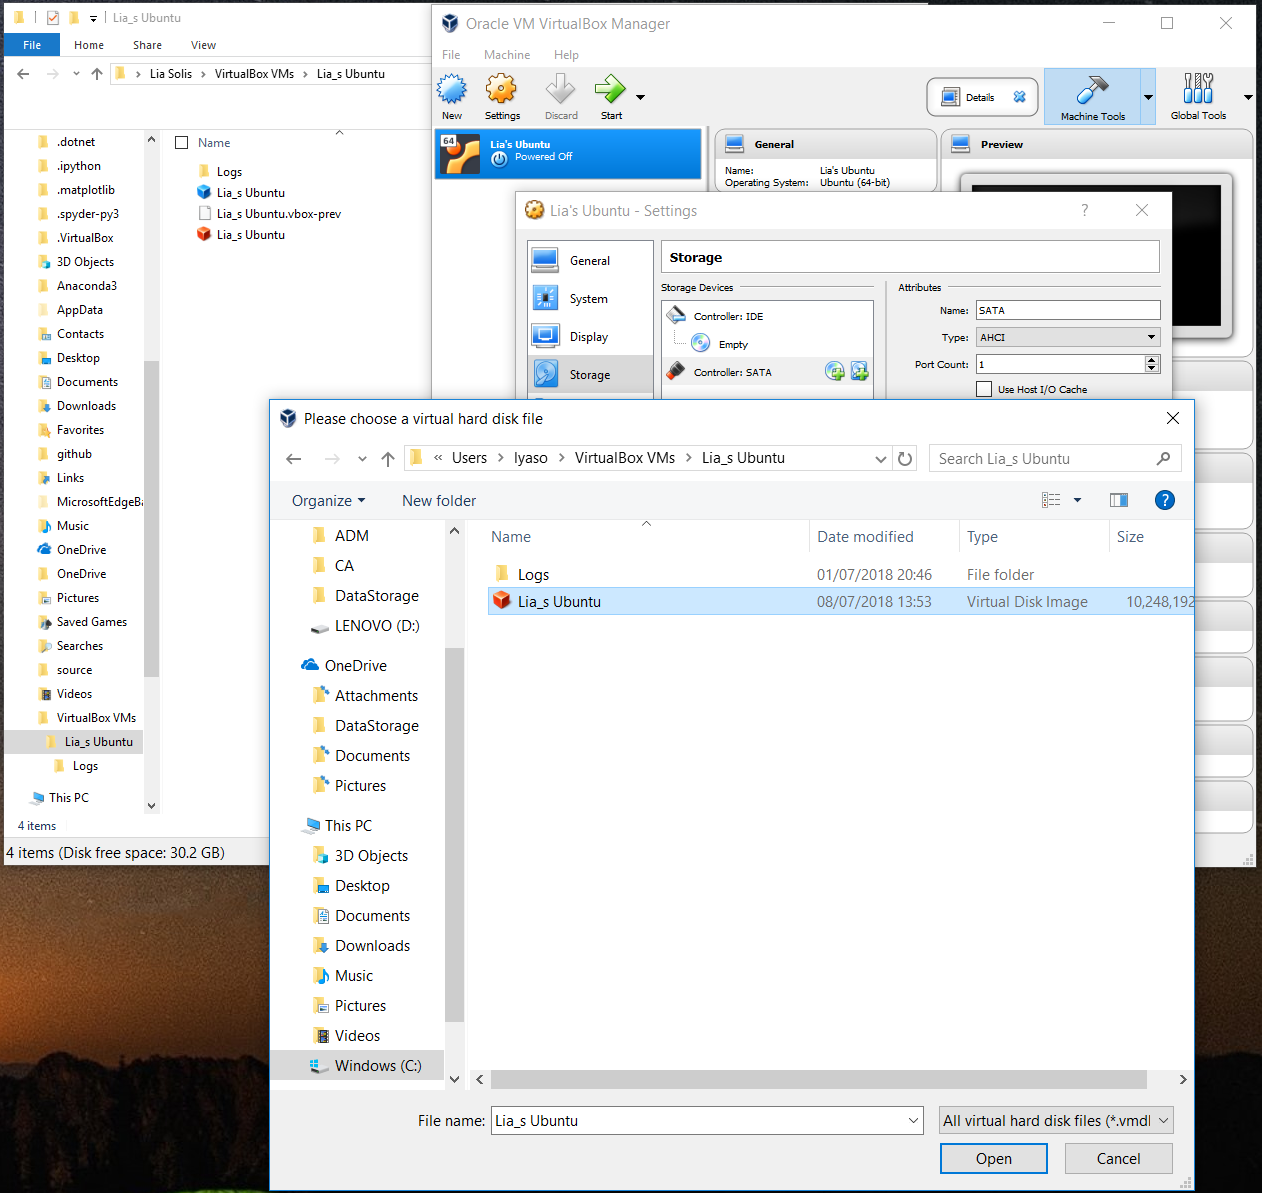Create a New folder in the dialog
1262x1193 pixels.
(438, 500)
